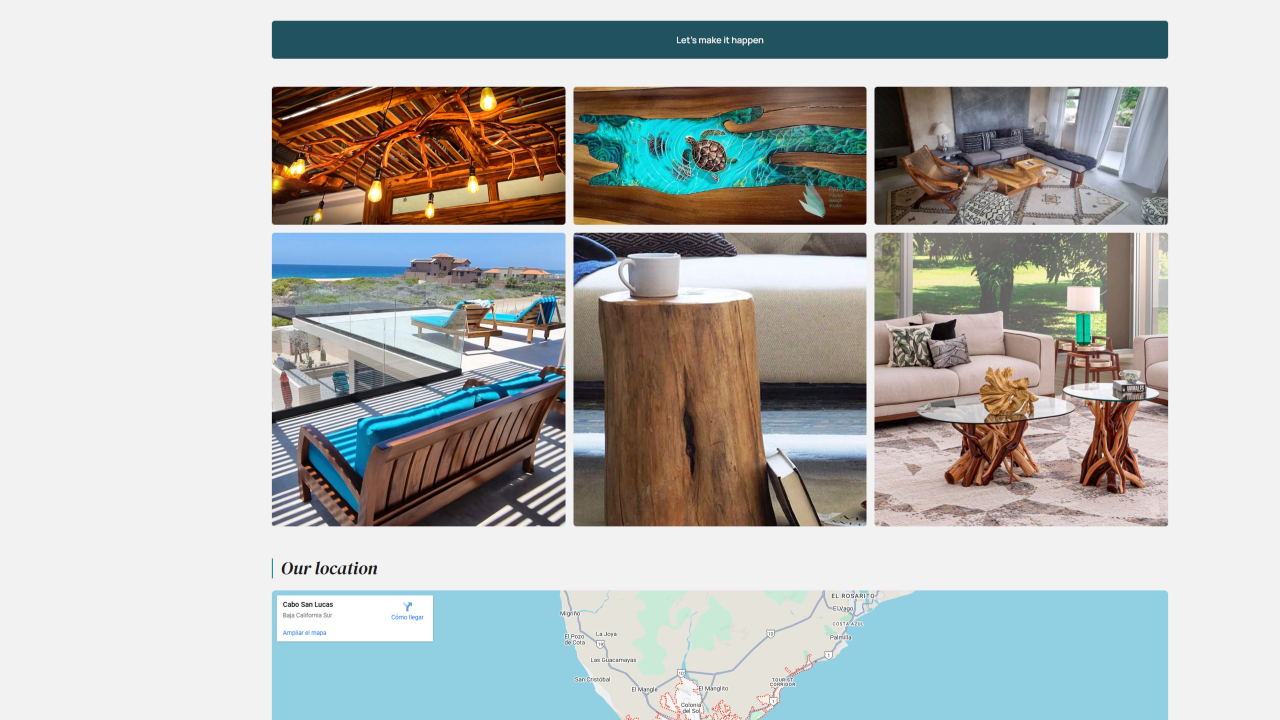Open the sea turtle resin table photo
Viewport: 1280px width, 720px height.
click(720, 156)
